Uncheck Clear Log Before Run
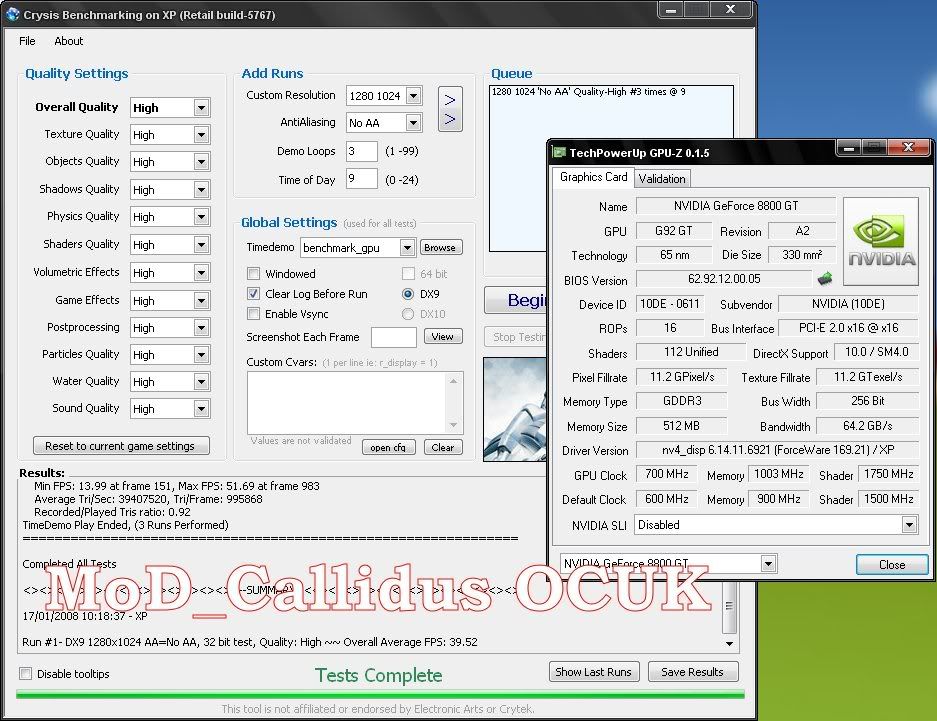Viewport: 937px width, 721px height. tap(253, 294)
